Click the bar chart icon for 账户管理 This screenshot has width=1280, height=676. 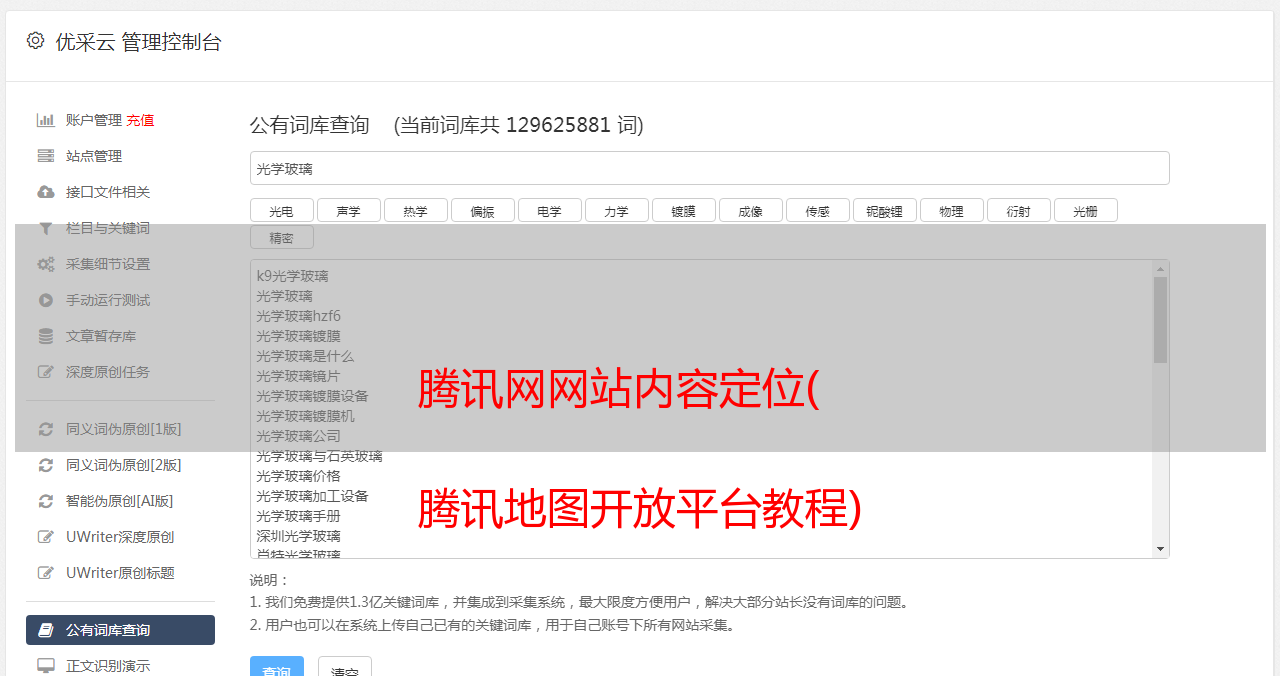pos(46,120)
